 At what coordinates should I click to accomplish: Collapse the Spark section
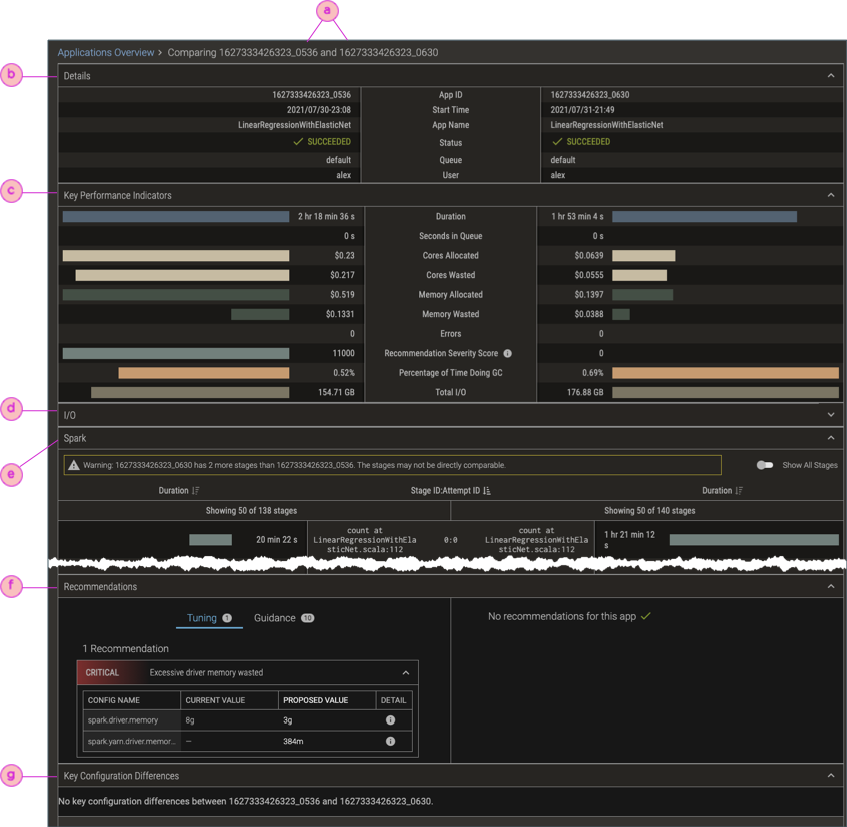click(x=830, y=438)
